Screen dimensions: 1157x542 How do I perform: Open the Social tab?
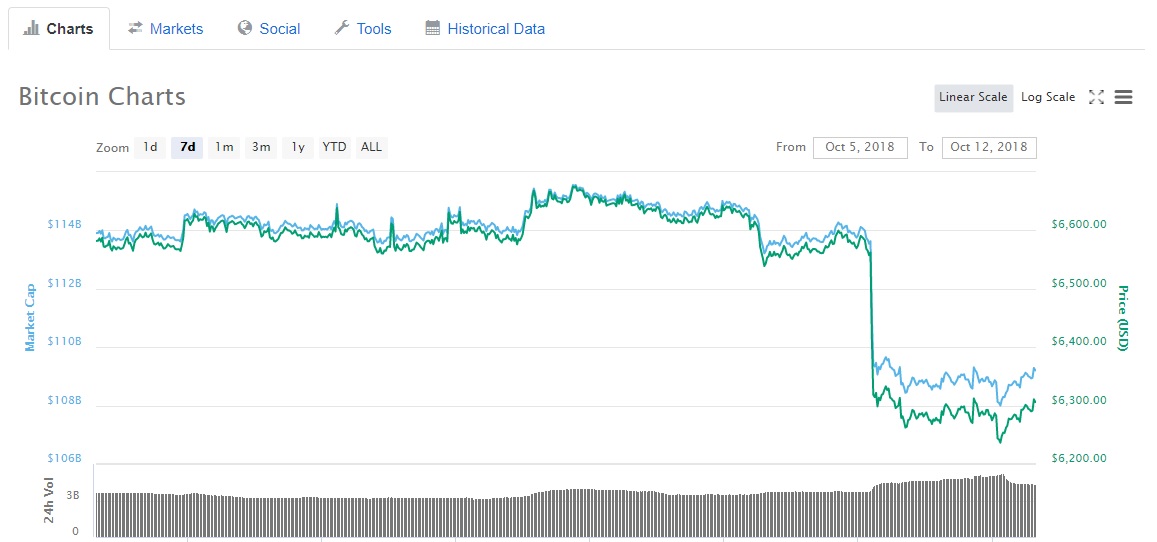click(x=269, y=29)
